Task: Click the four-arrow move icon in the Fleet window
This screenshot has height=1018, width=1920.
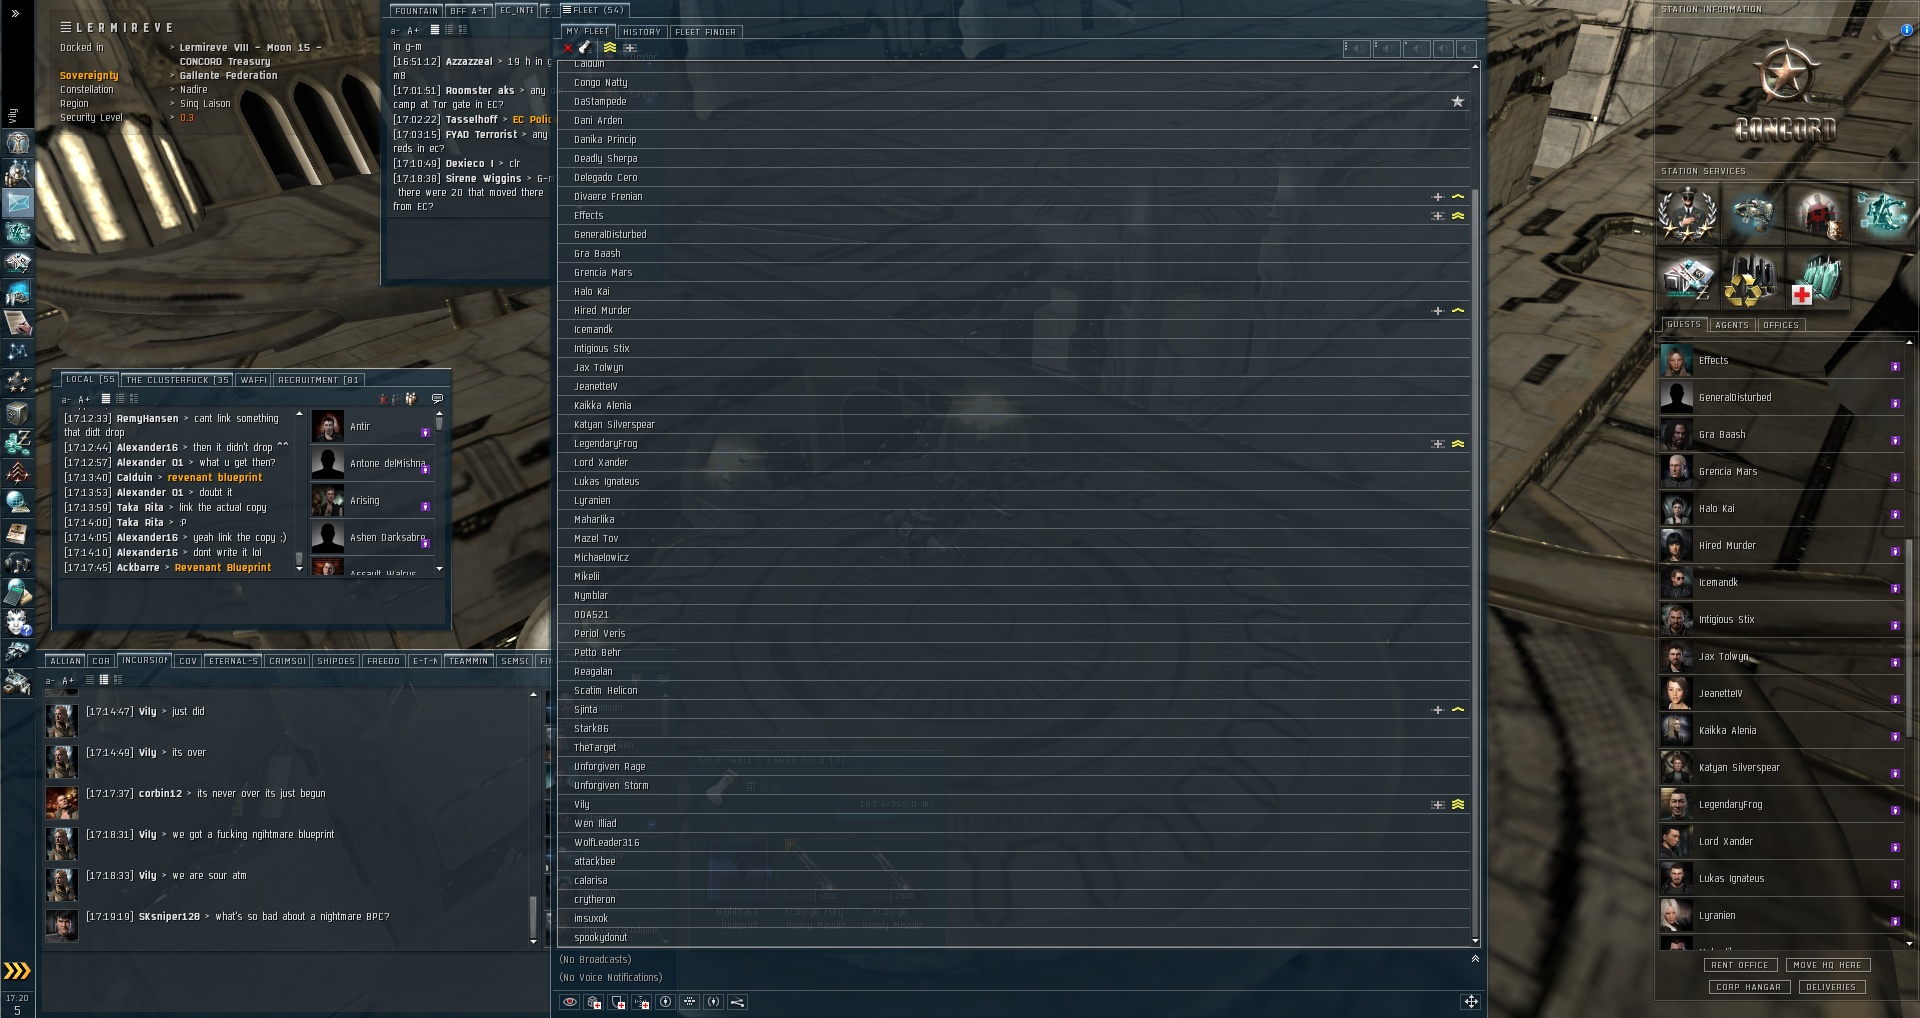Action: click(1471, 1001)
